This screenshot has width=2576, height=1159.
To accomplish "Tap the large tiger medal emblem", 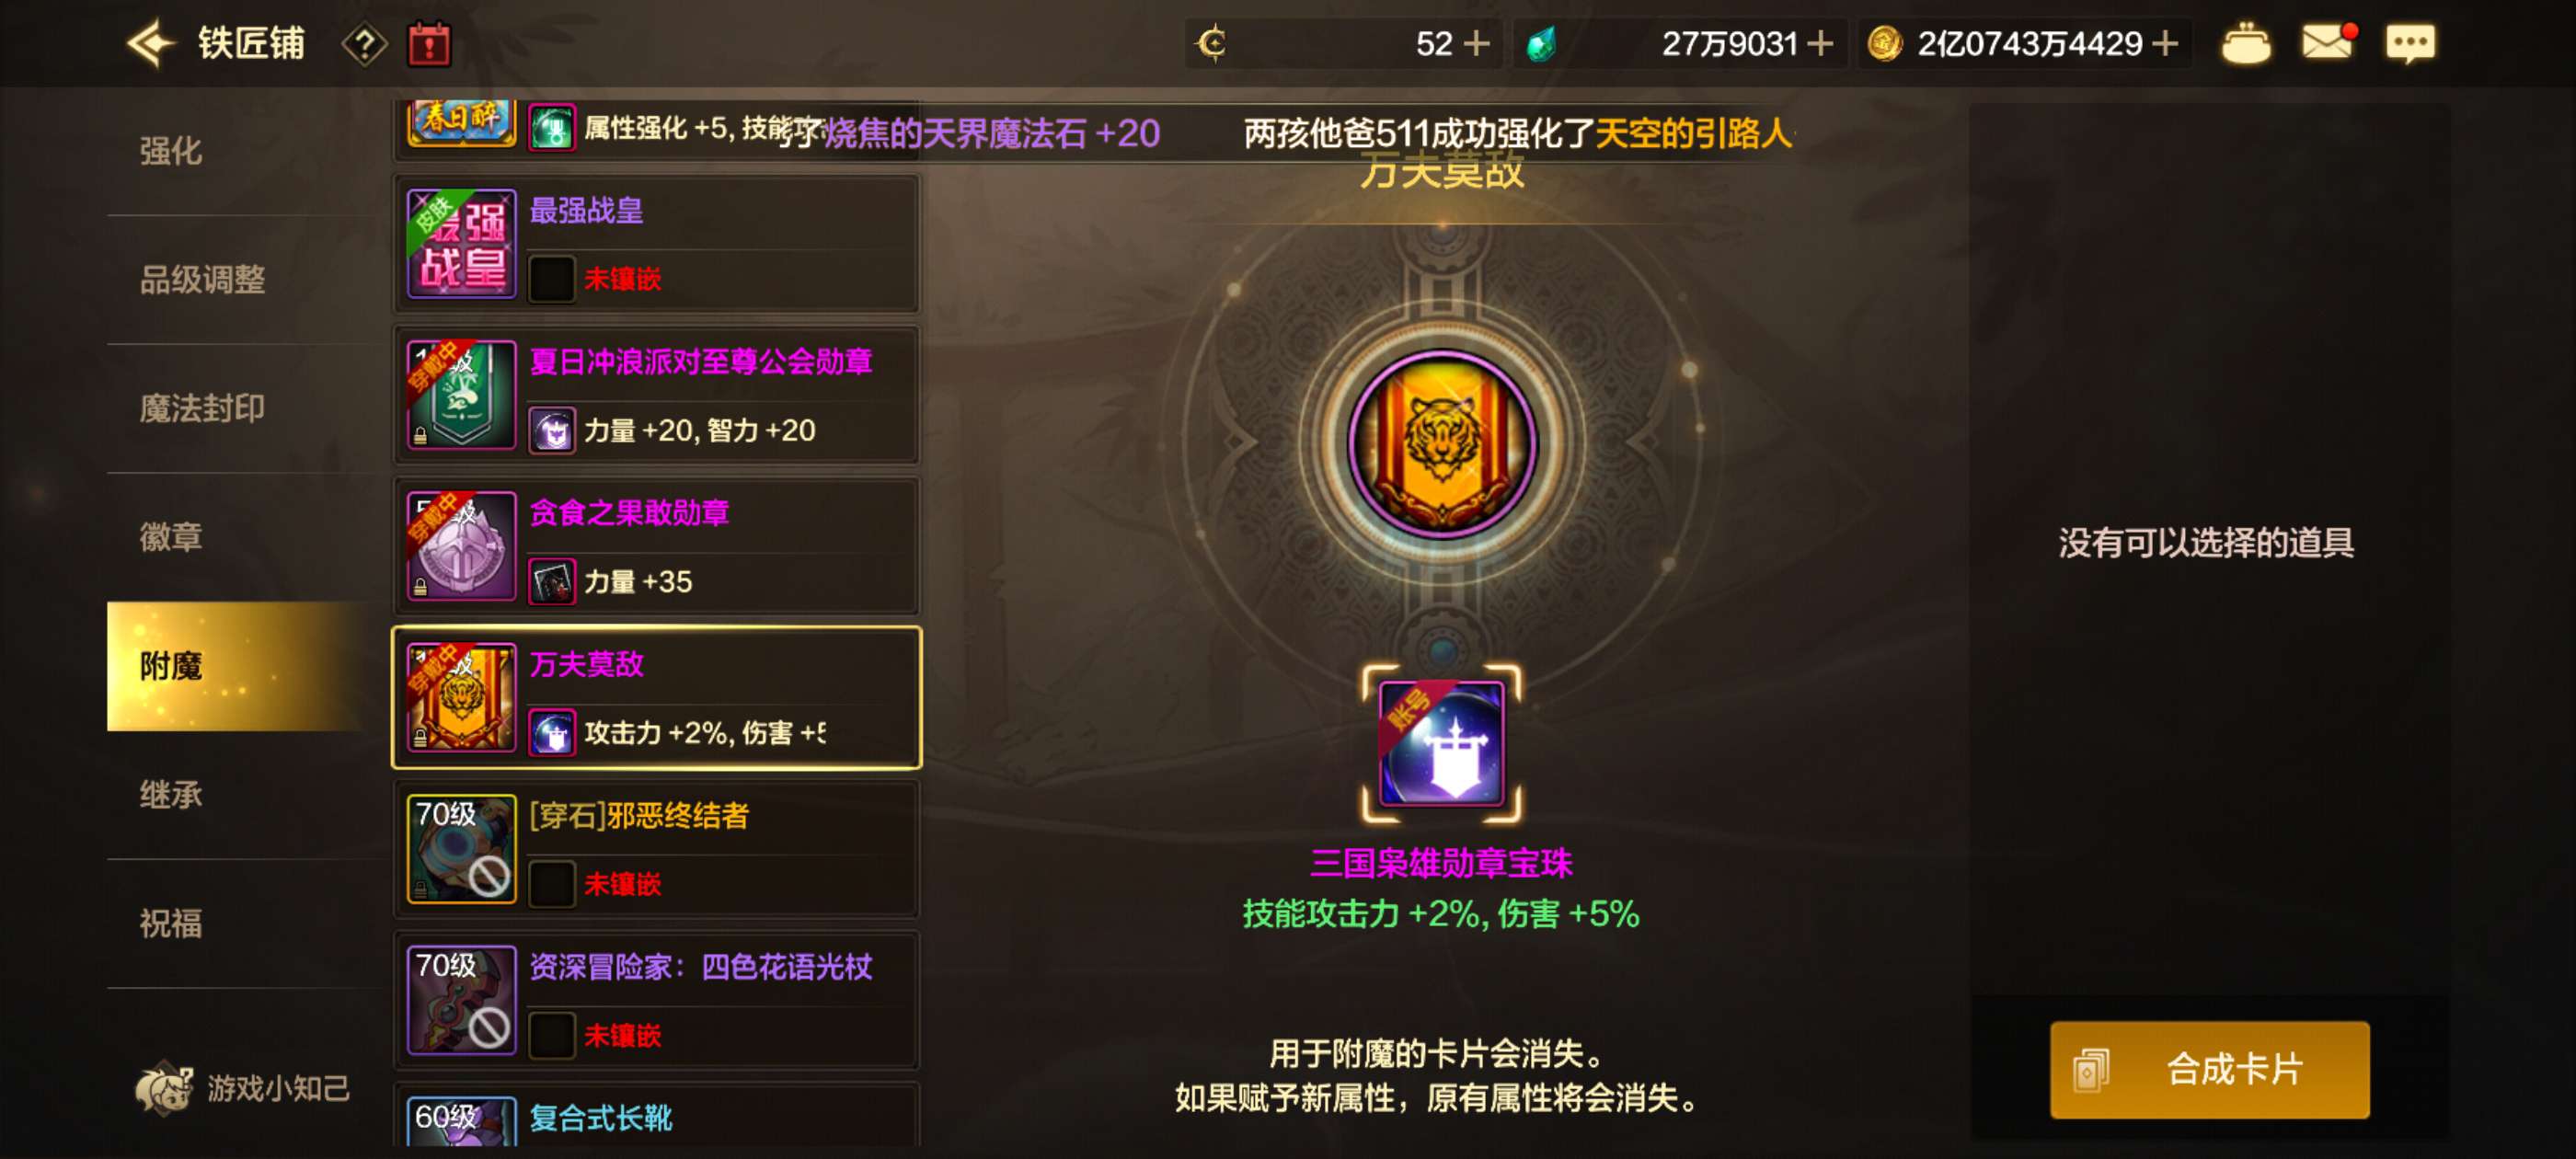I will point(1441,444).
